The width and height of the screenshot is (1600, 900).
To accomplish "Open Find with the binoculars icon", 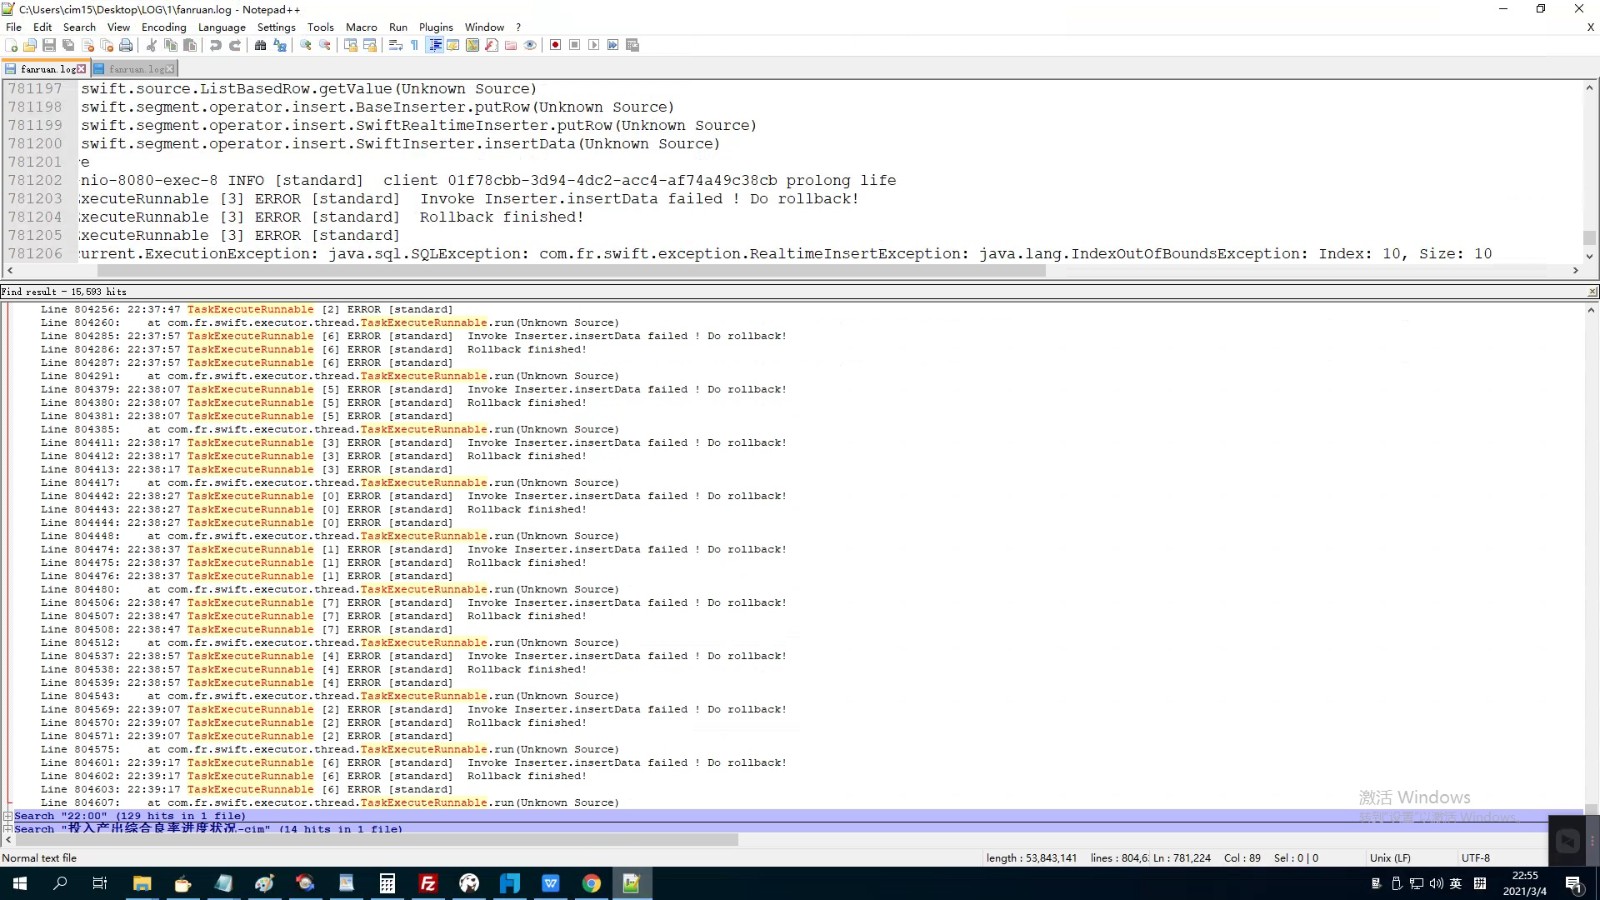I will [x=260, y=45].
